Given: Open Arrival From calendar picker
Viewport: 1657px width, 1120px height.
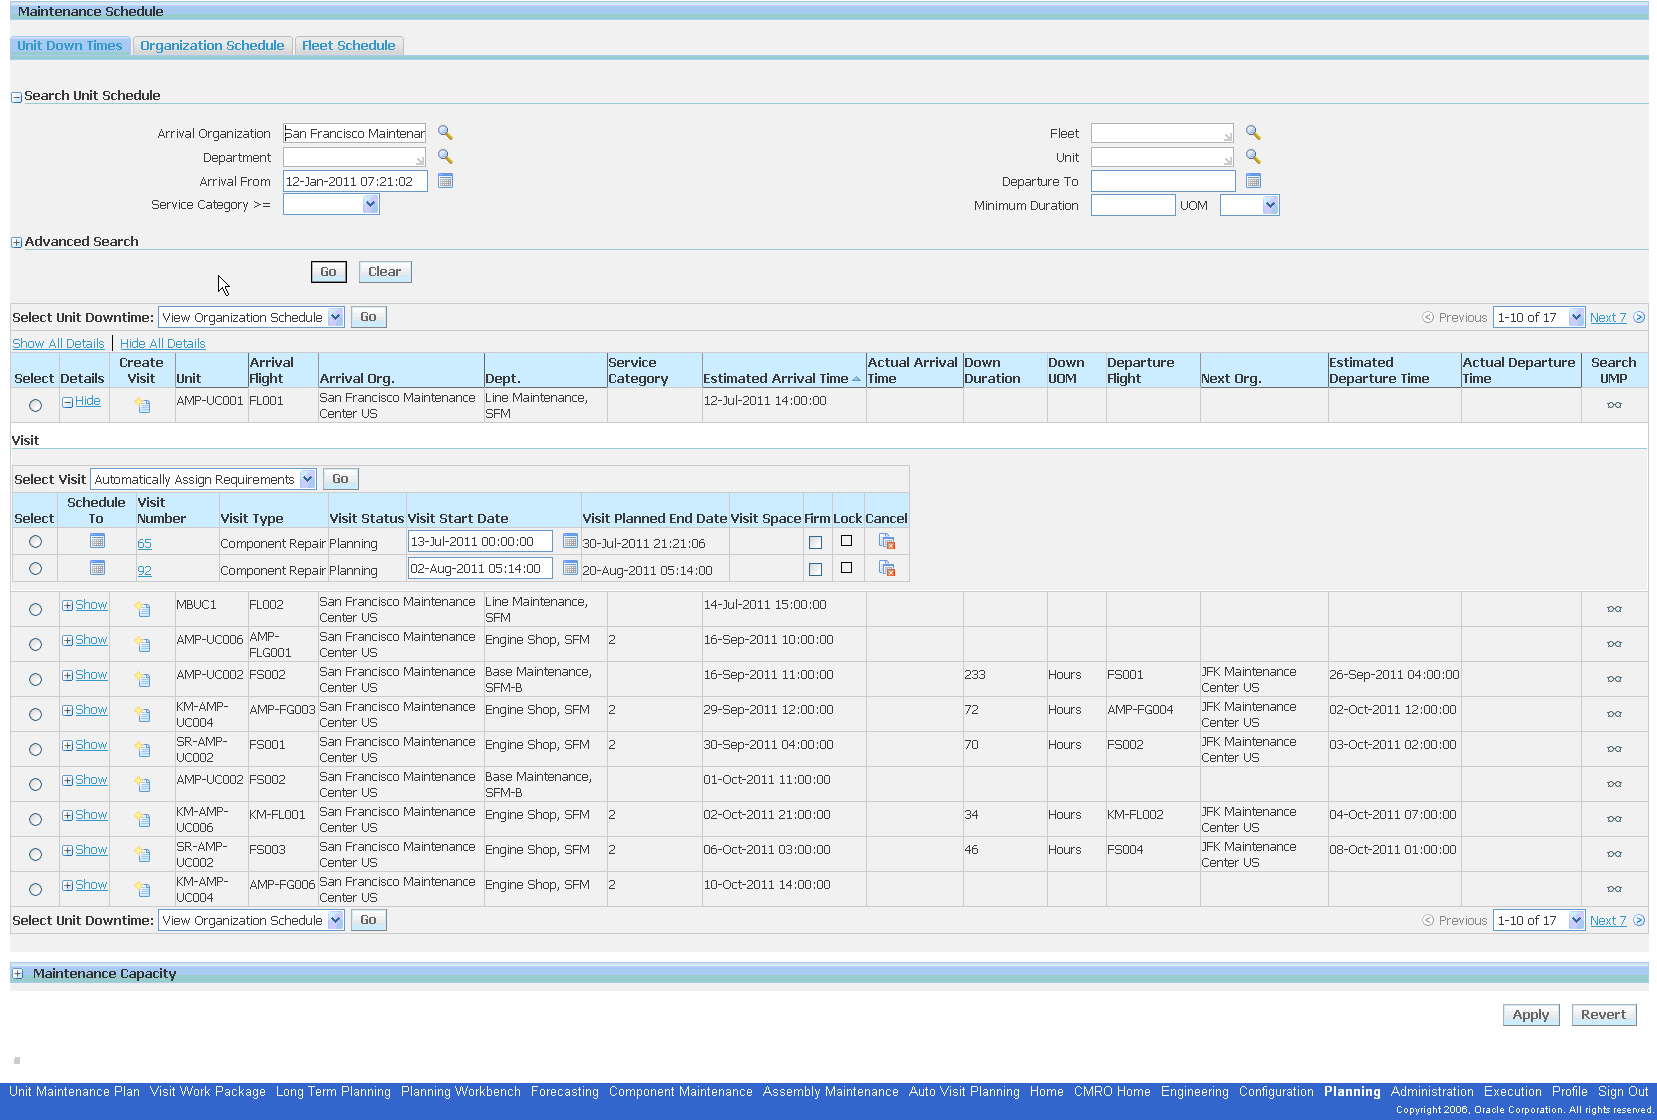Looking at the screenshot, I should [x=445, y=181].
